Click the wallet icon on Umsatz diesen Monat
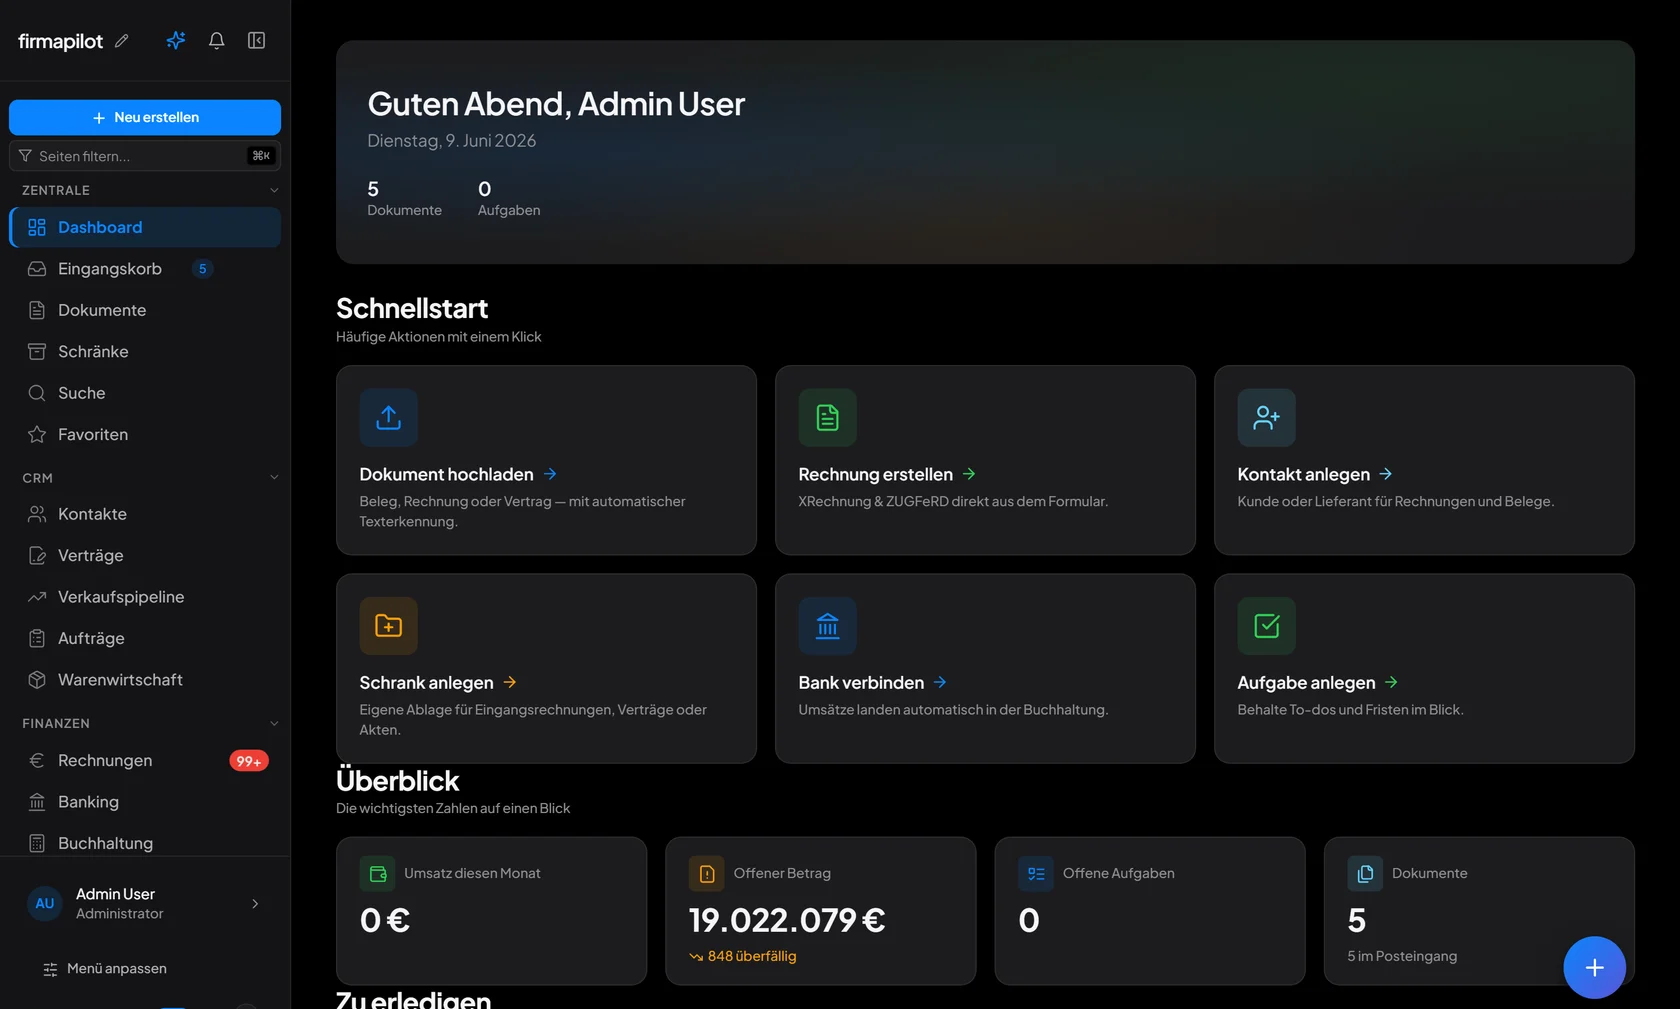The image size is (1680, 1009). [378, 874]
